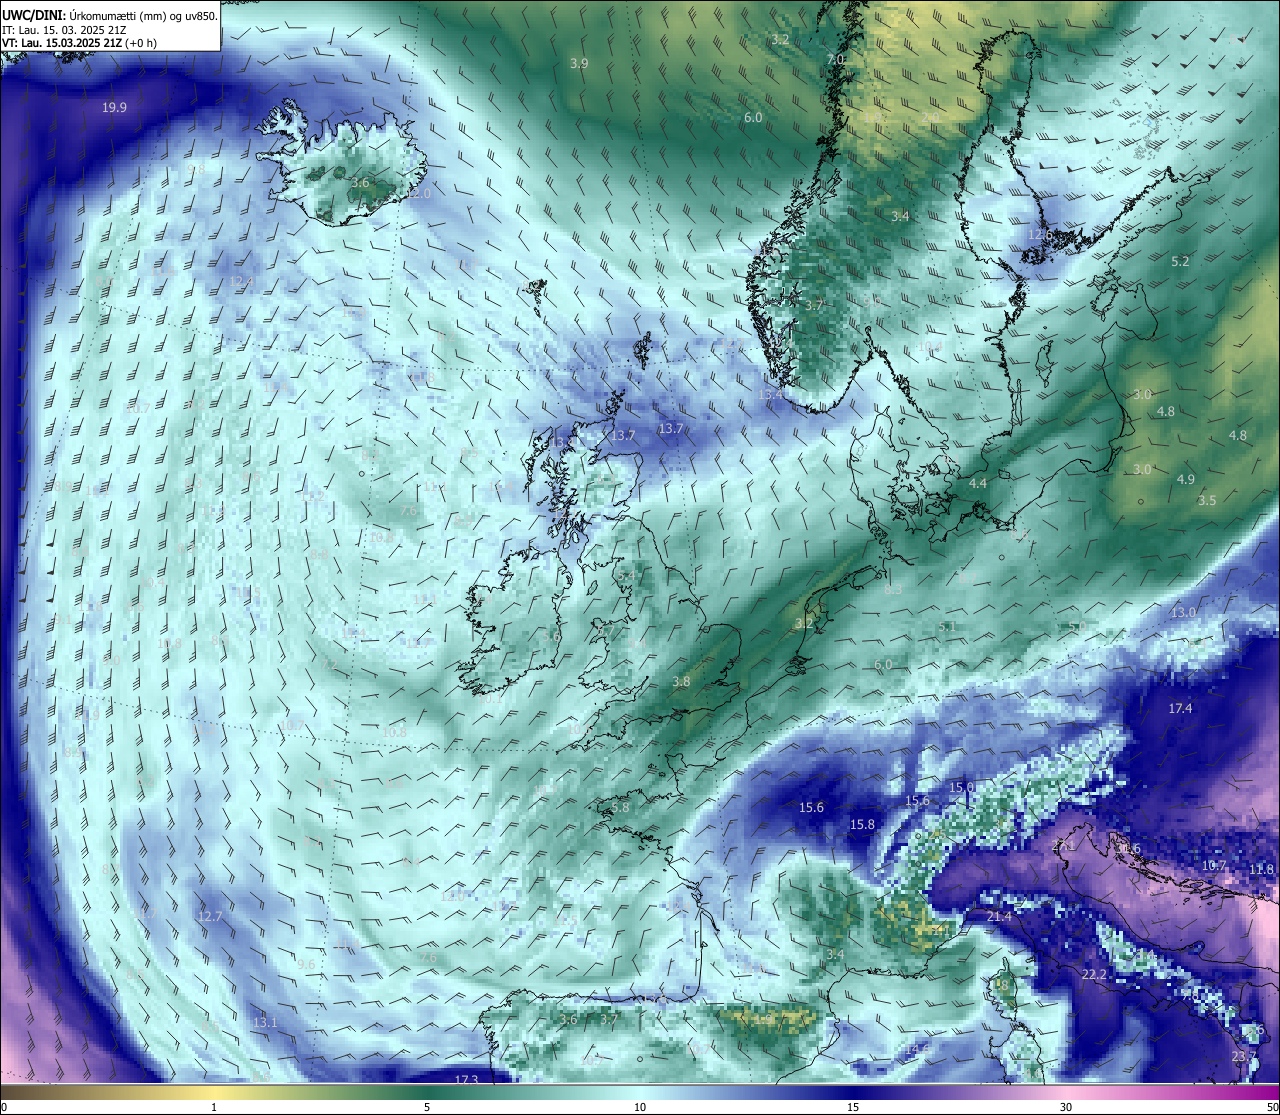
Task: Click the 9.6 value label
Action: tap(306, 964)
